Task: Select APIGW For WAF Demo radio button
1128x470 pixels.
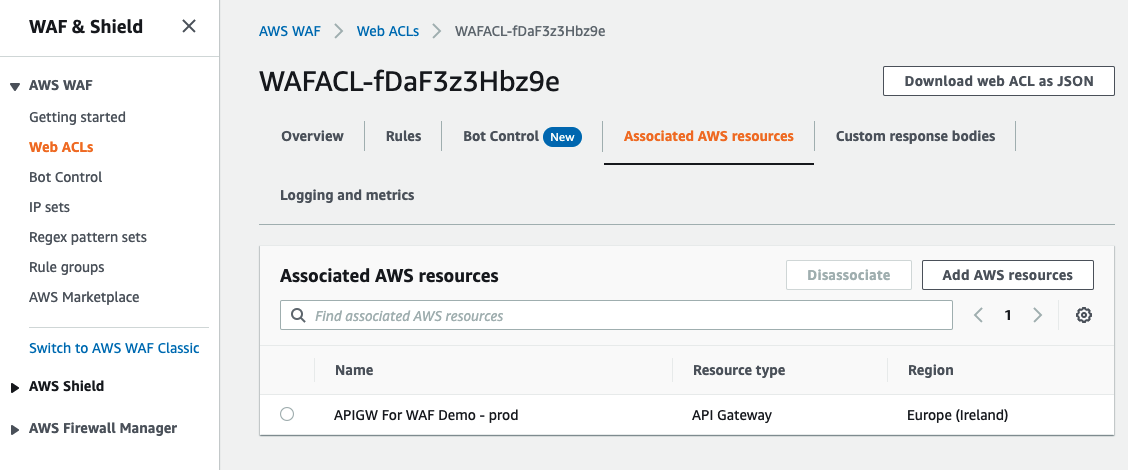Action: [x=287, y=414]
